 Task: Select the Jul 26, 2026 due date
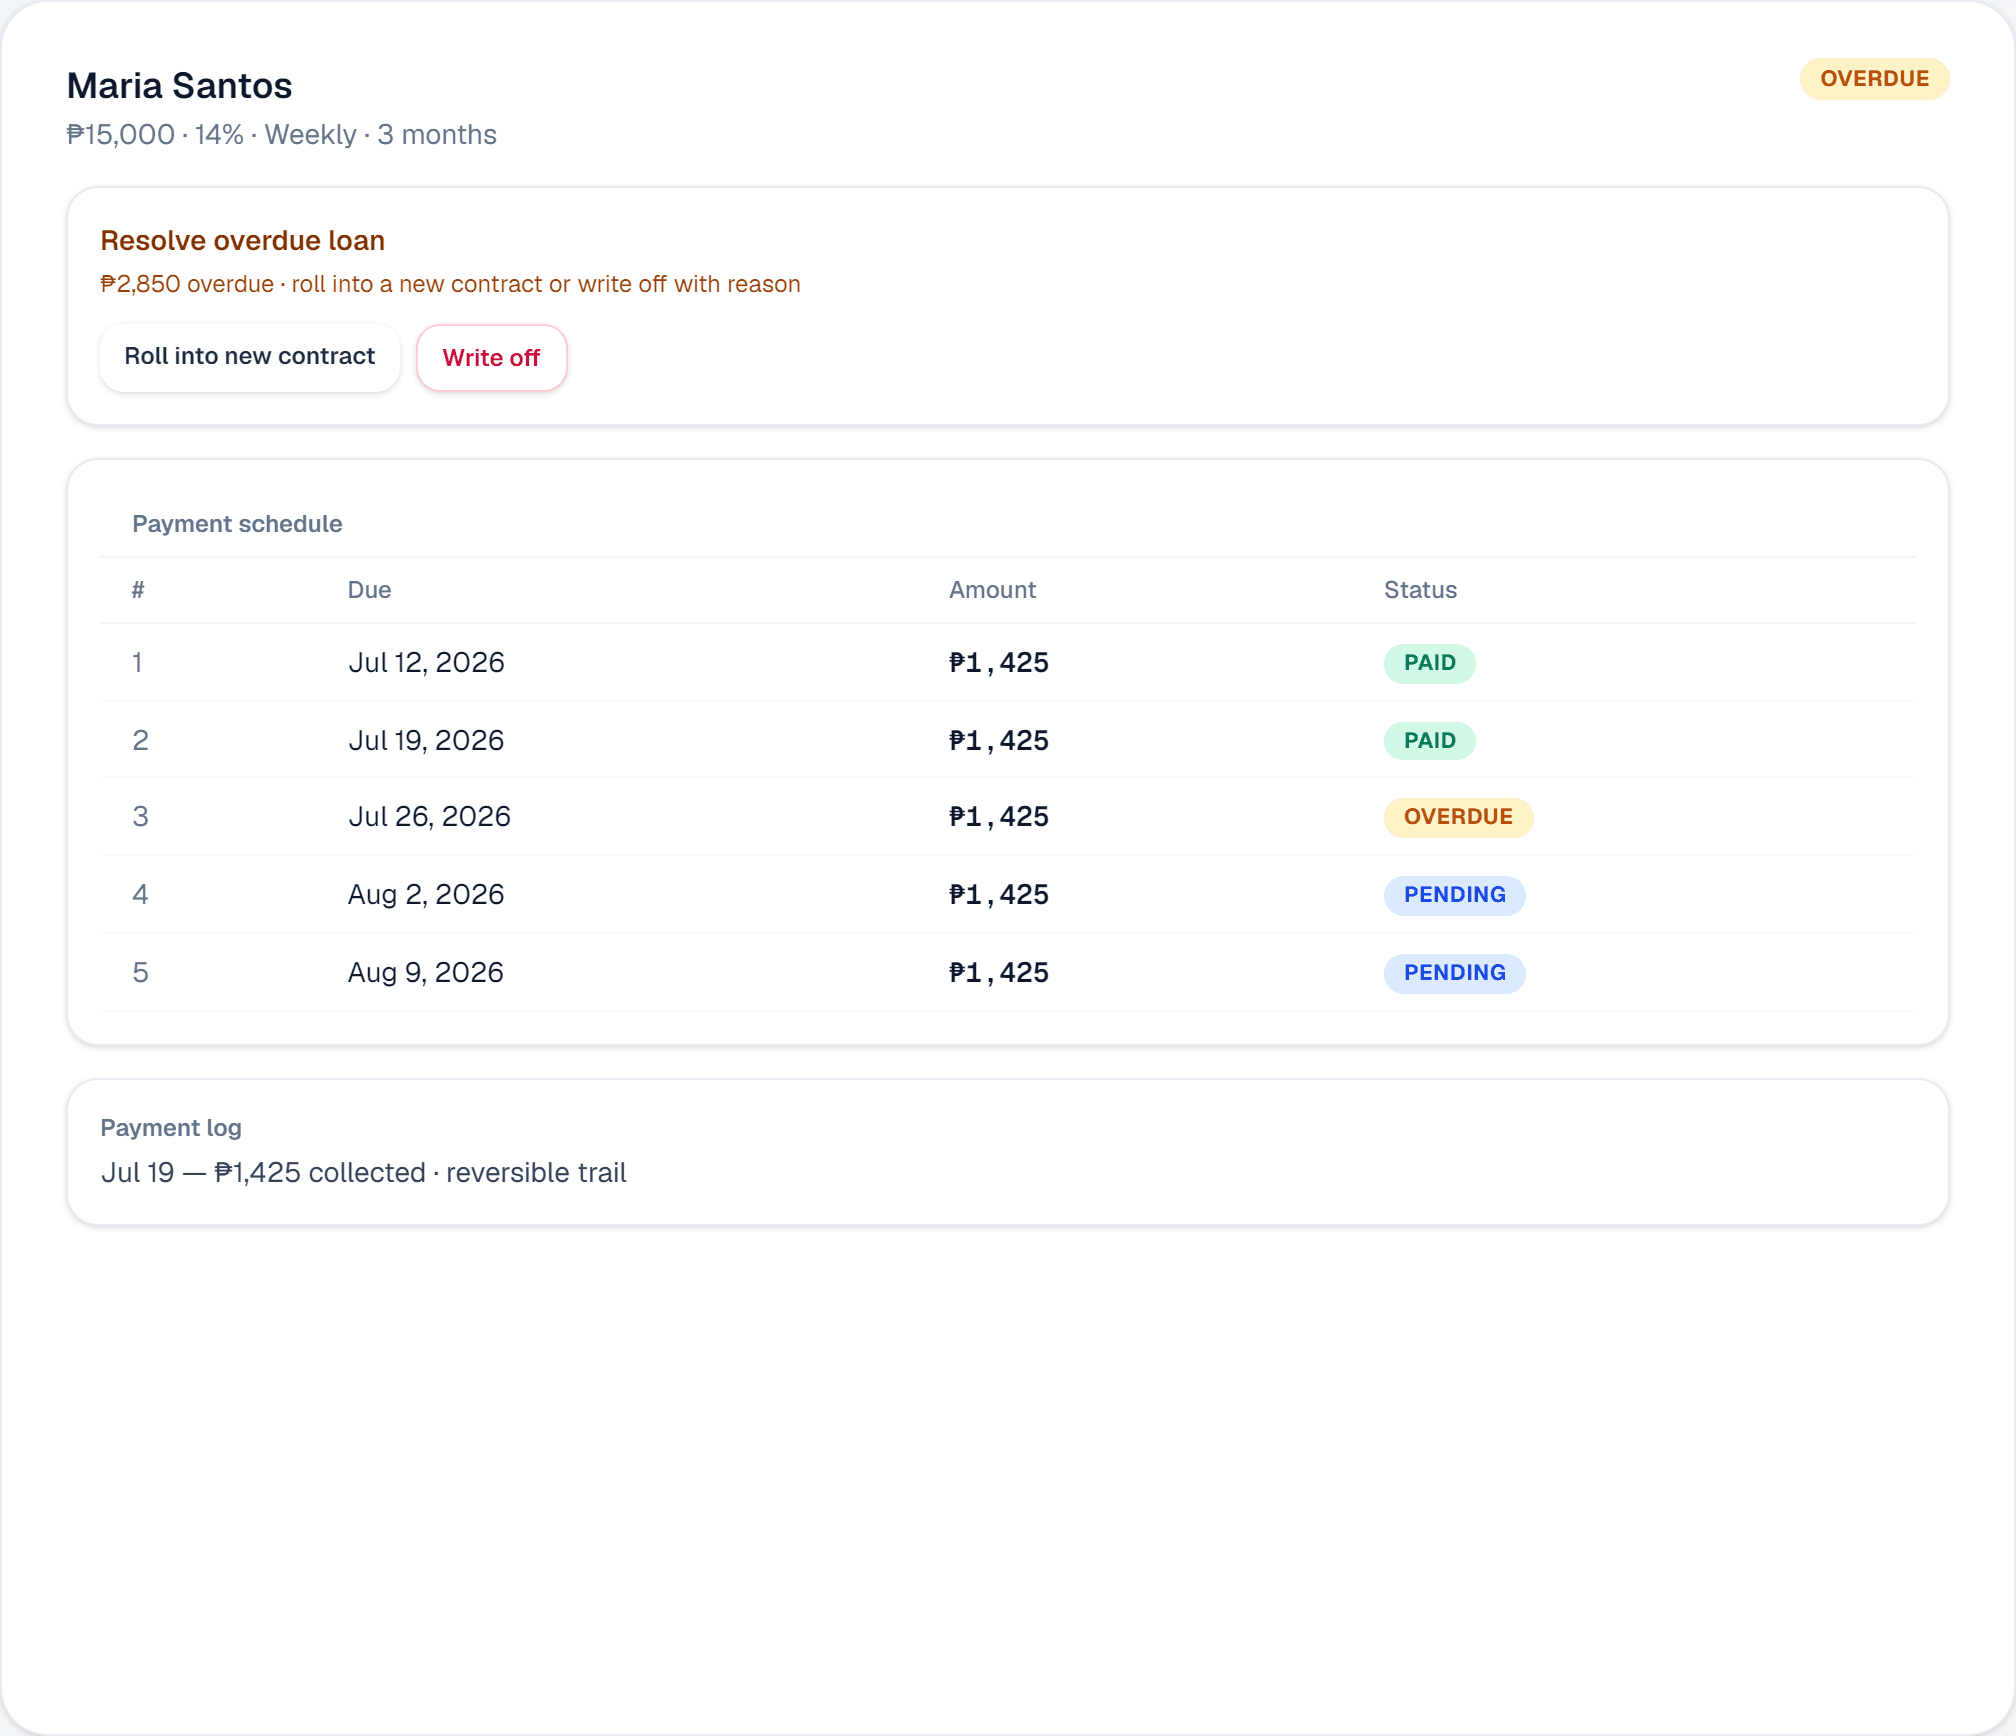(x=429, y=817)
